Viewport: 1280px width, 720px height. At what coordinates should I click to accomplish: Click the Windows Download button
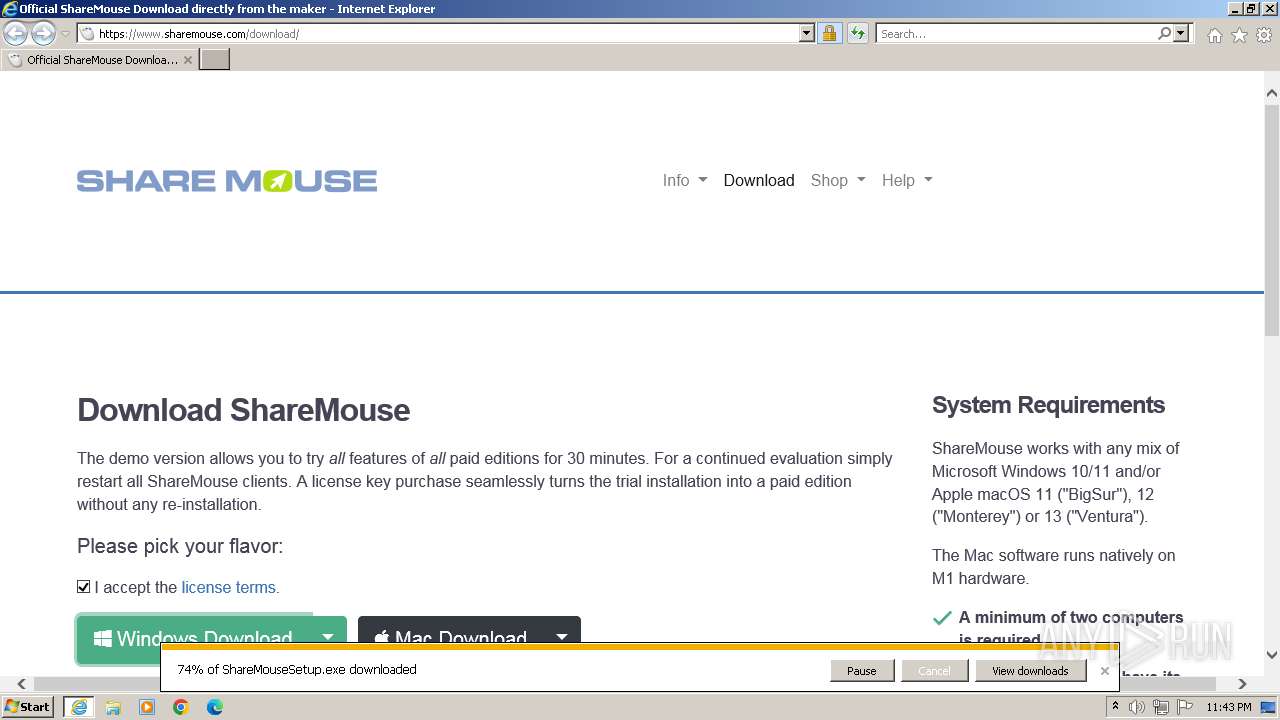coord(193,638)
